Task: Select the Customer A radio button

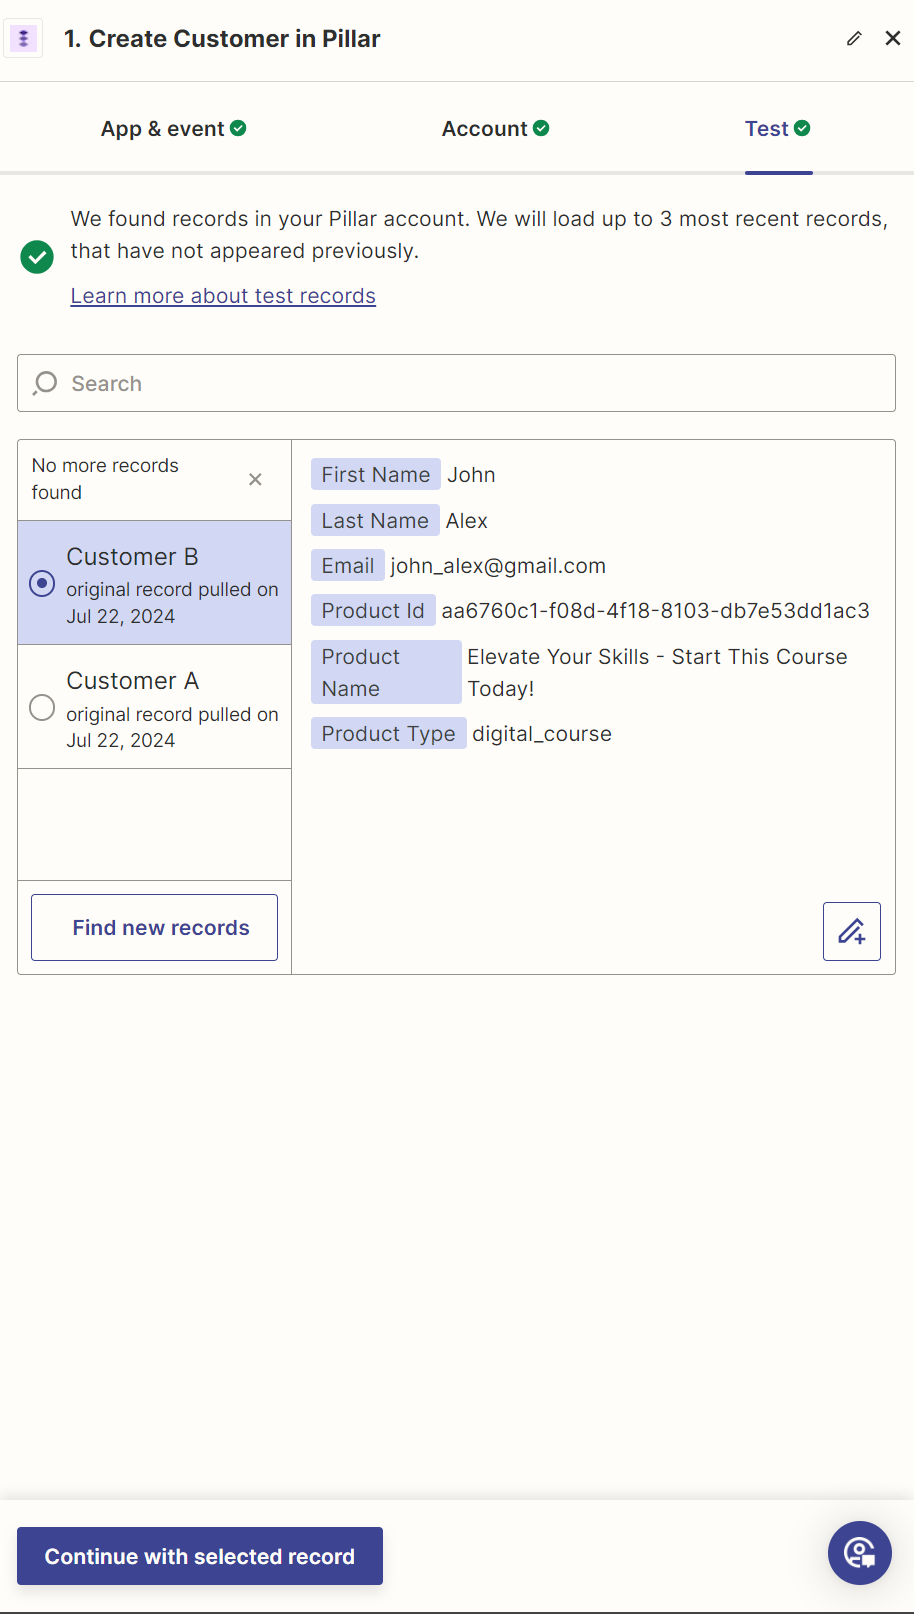Action: coord(42,708)
